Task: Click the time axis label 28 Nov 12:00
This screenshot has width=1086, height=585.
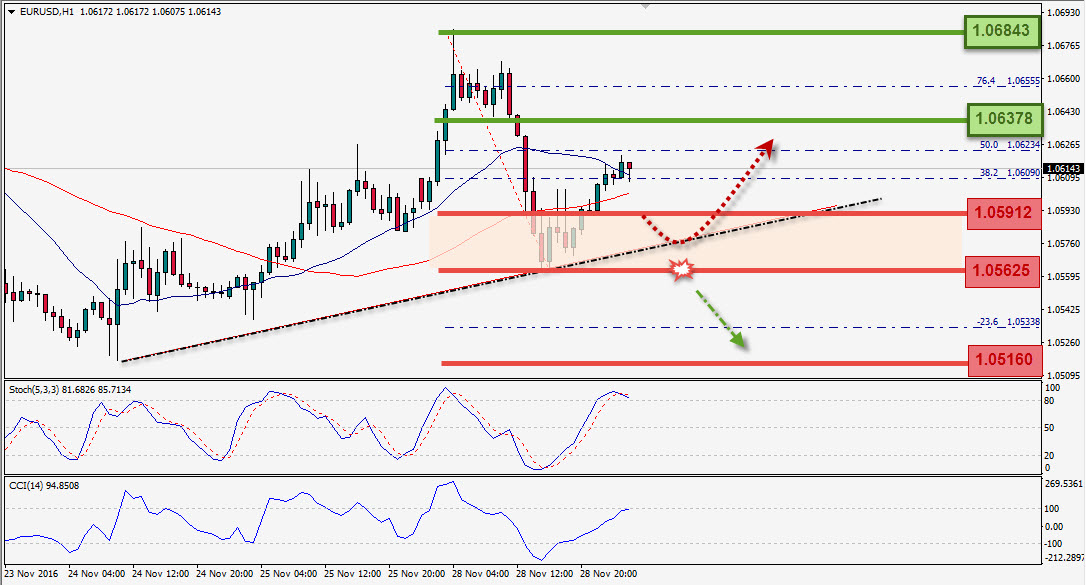Action: [544, 574]
